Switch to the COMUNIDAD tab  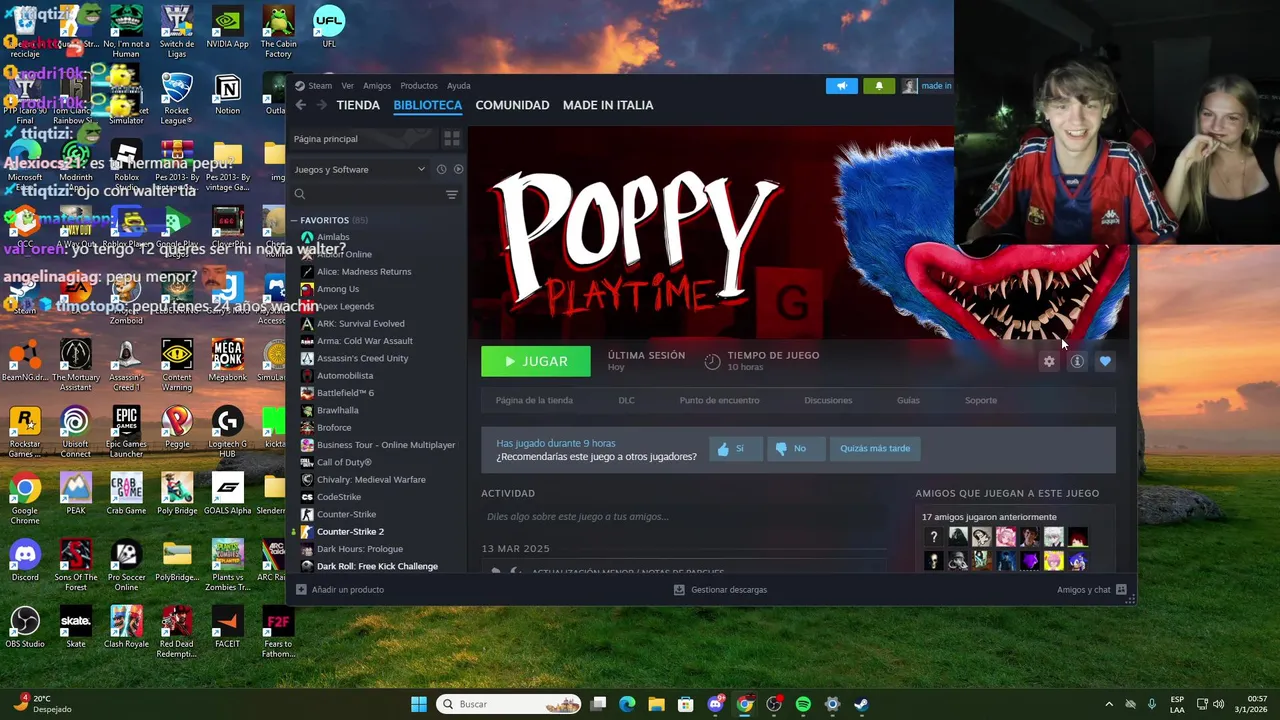[512, 105]
